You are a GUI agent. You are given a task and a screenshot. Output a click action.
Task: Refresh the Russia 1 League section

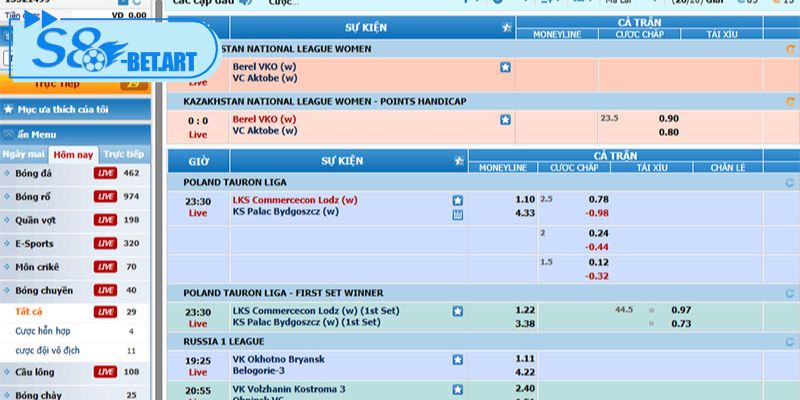point(789,342)
